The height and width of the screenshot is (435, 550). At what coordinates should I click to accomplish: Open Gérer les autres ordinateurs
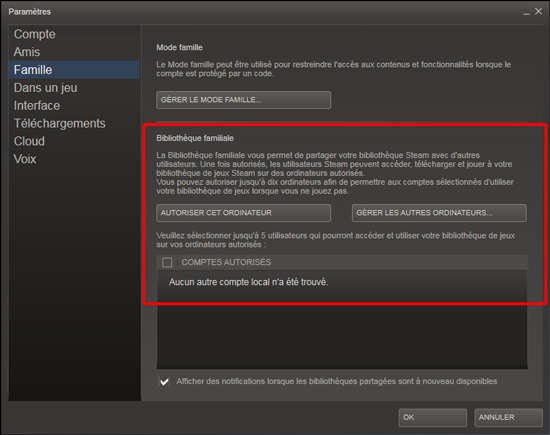pyautogui.click(x=439, y=213)
